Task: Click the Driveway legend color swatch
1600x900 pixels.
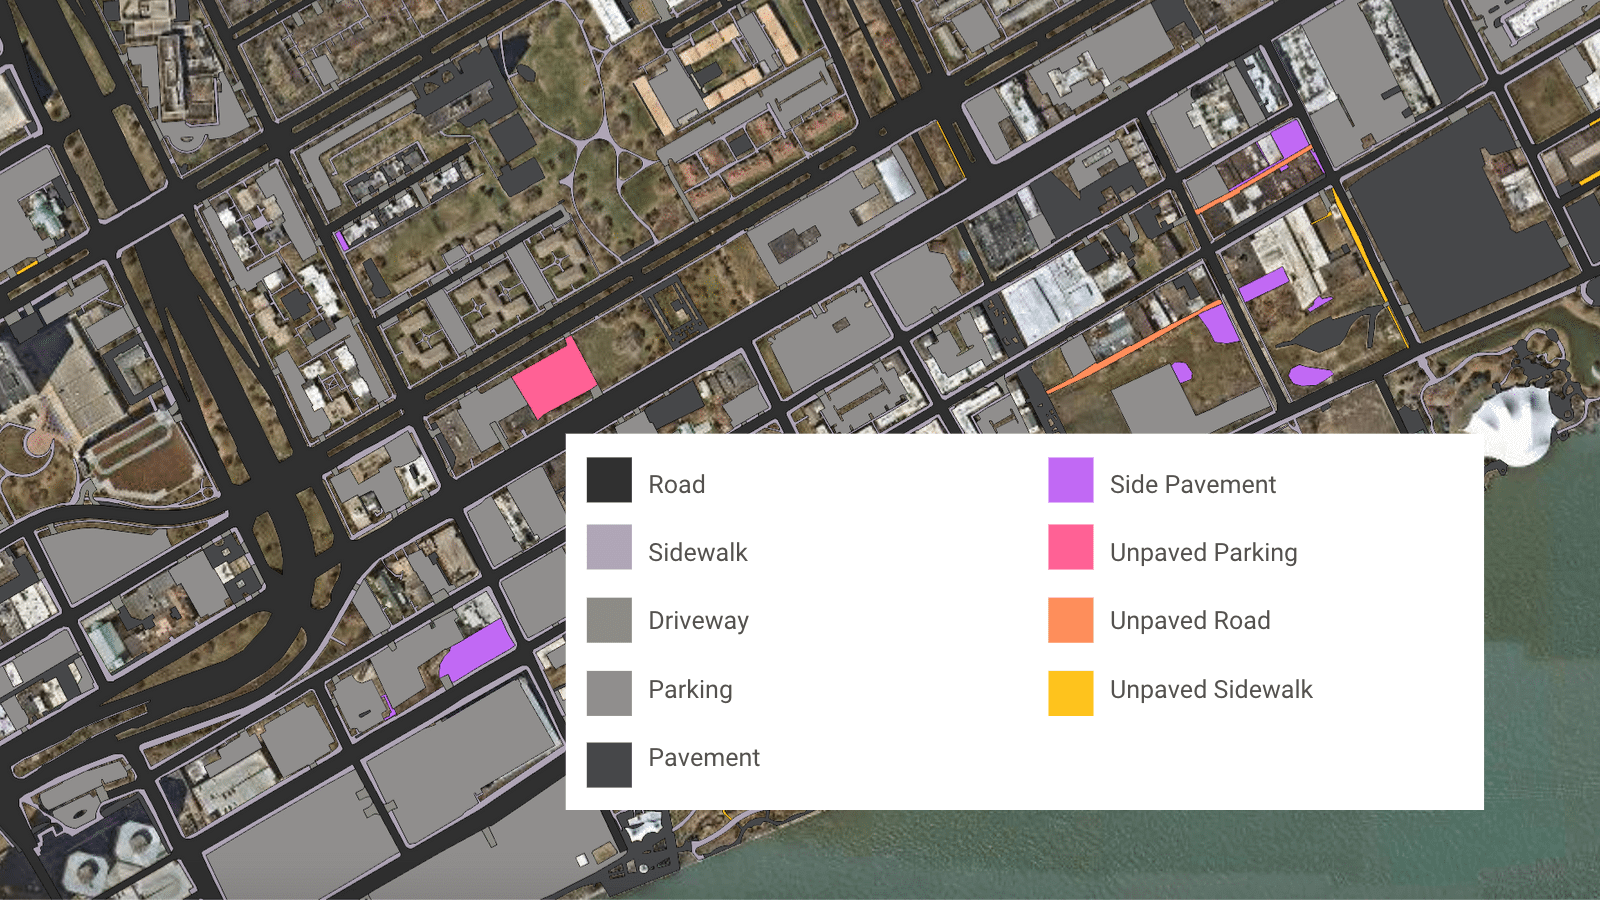Action: click(609, 620)
